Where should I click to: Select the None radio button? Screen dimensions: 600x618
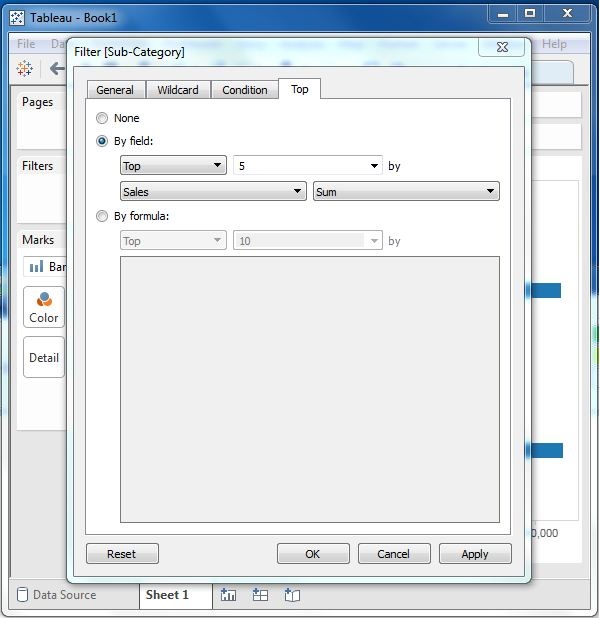click(x=102, y=118)
